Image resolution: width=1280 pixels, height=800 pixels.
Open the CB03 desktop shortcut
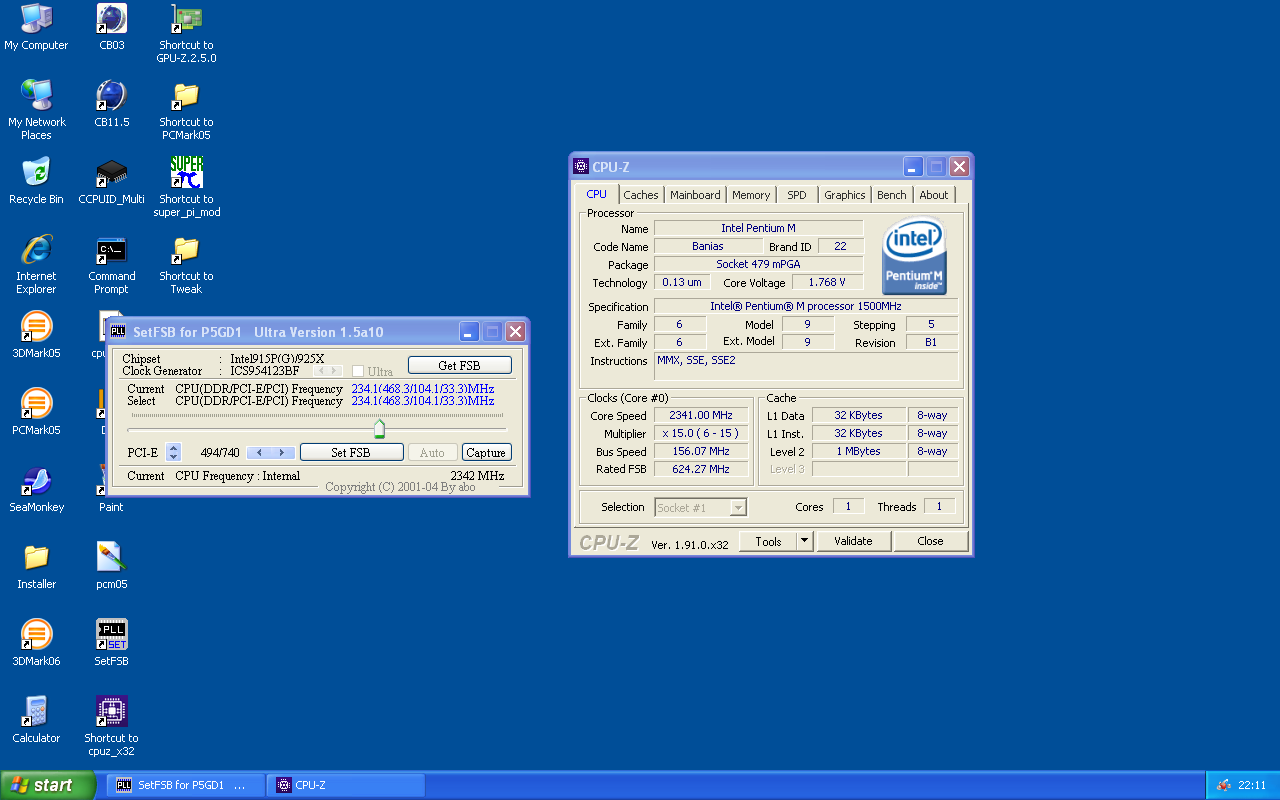pyautogui.click(x=111, y=27)
